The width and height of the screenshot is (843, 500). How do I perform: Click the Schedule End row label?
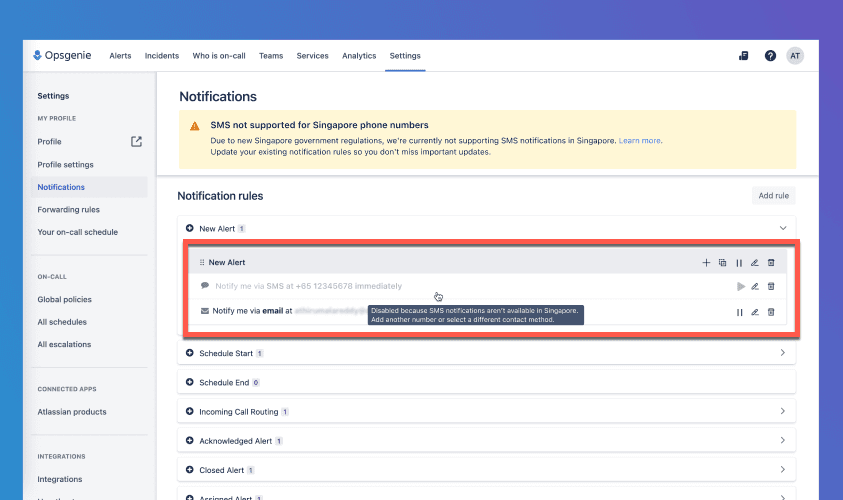224,383
